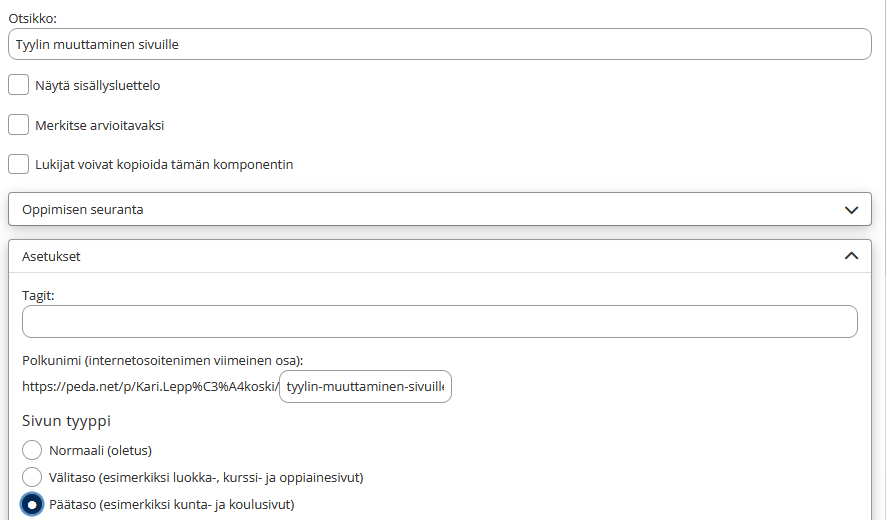This screenshot has height=520, width=886.
Task: Enable the Näytä sisällysluettelo checkbox
Action: [x=18, y=85]
